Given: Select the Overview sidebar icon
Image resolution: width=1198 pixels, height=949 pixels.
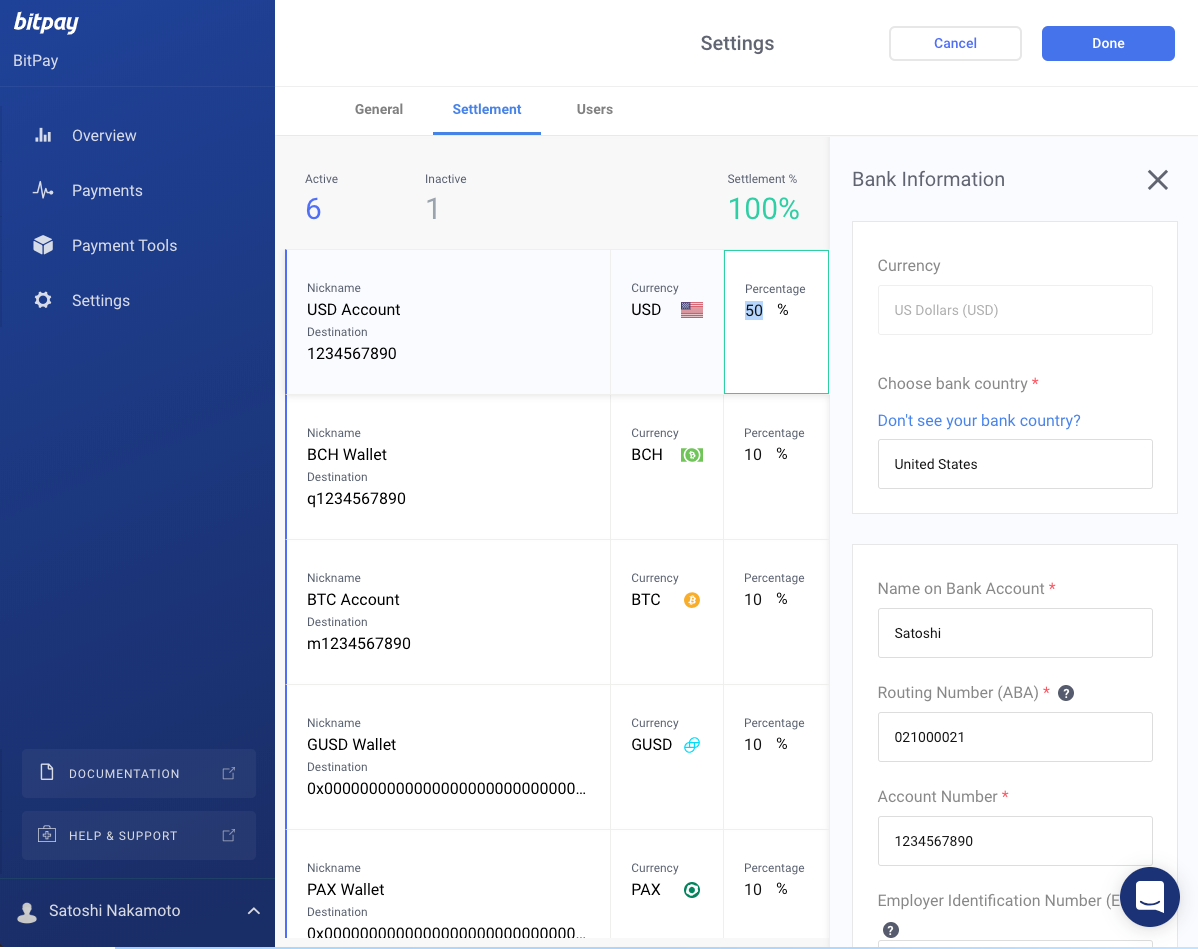Looking at the screenshot, I should tap(44, 135).
